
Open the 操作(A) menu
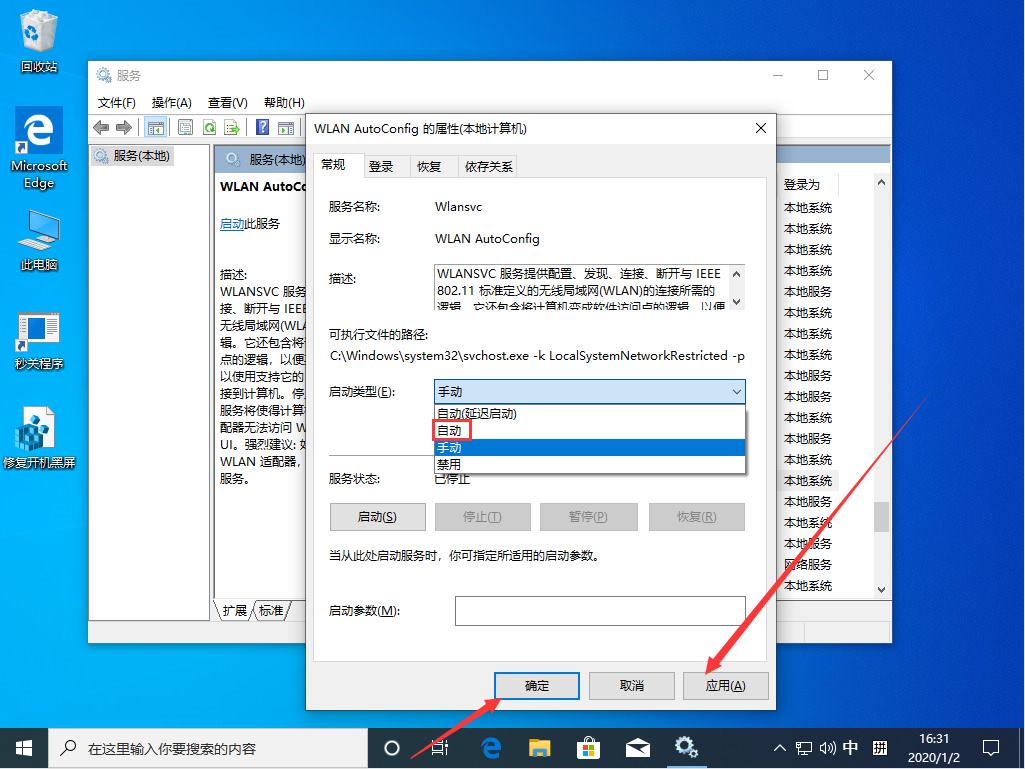(x=170, y=101)
